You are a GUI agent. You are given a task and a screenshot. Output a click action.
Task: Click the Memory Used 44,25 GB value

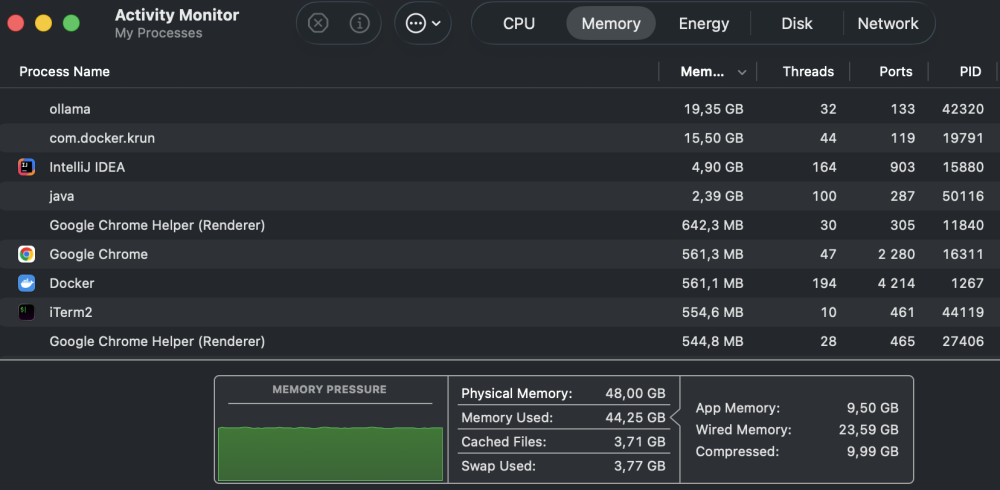[635, 418]
